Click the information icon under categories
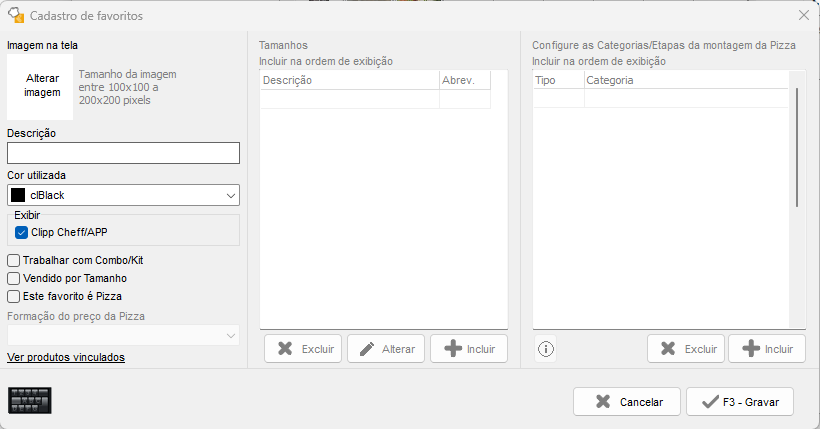The height and width of the screenshot is (429, 820). (x=546, y=349)
